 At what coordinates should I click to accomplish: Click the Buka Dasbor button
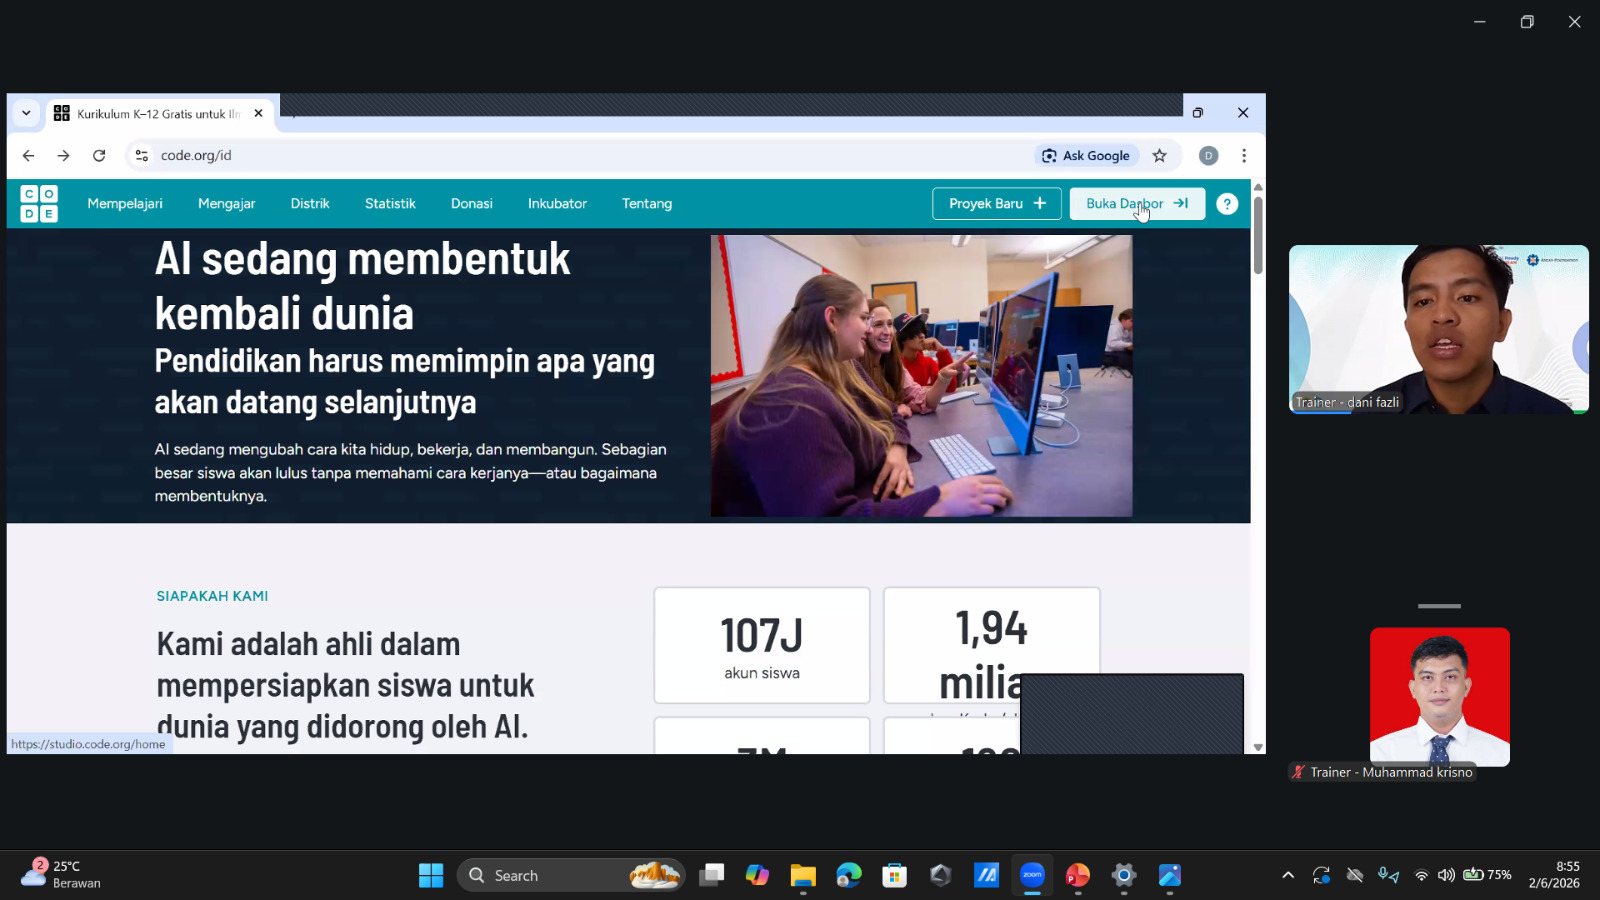point(1137,204)
